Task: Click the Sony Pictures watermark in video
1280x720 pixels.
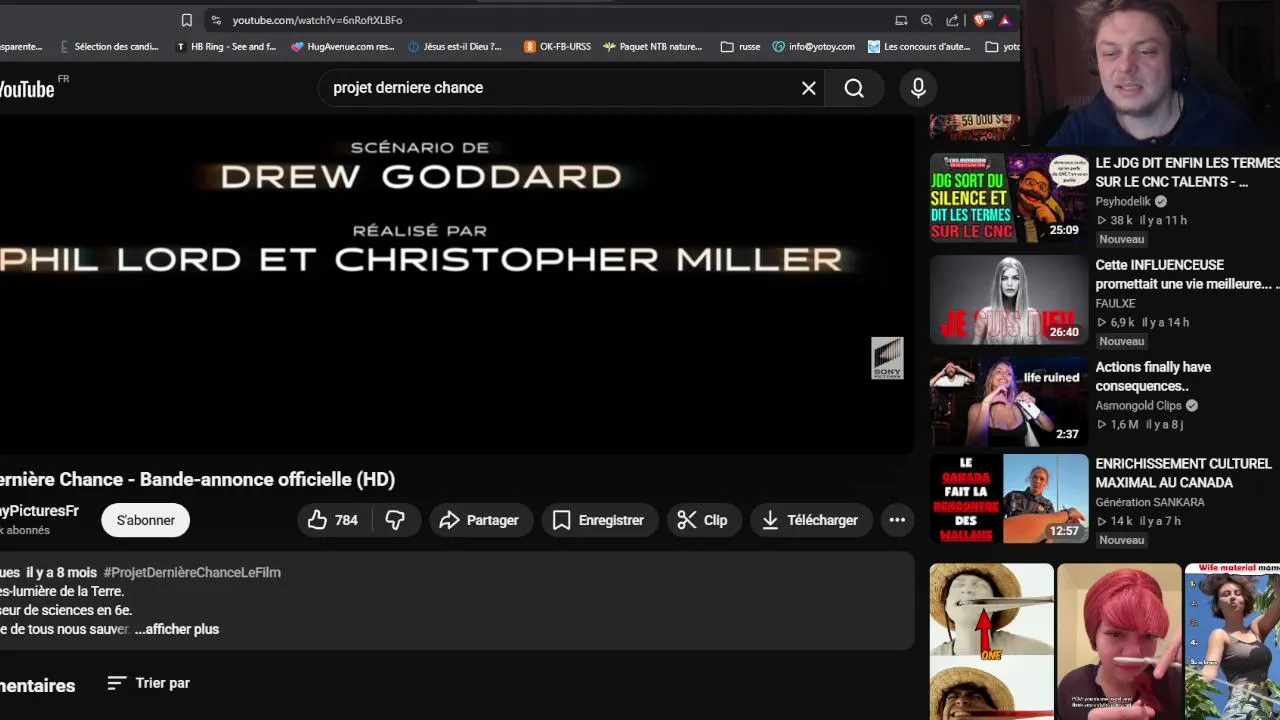Action: (x=887, y=358)
